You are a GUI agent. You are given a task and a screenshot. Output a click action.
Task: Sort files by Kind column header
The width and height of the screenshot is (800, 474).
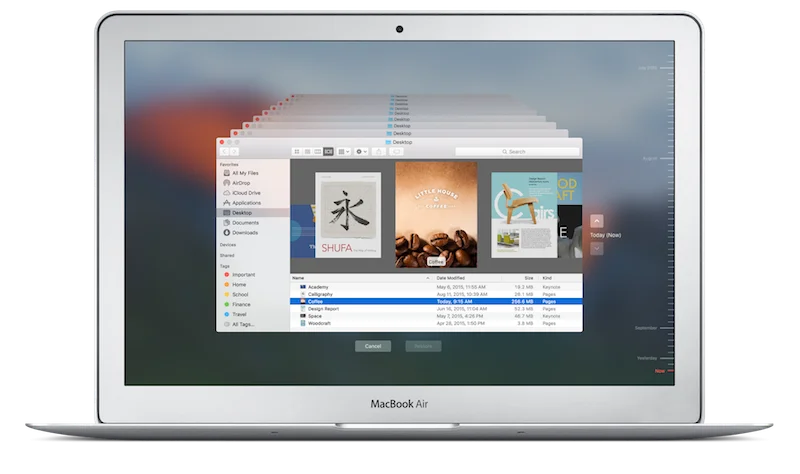(x=560, y=278)
